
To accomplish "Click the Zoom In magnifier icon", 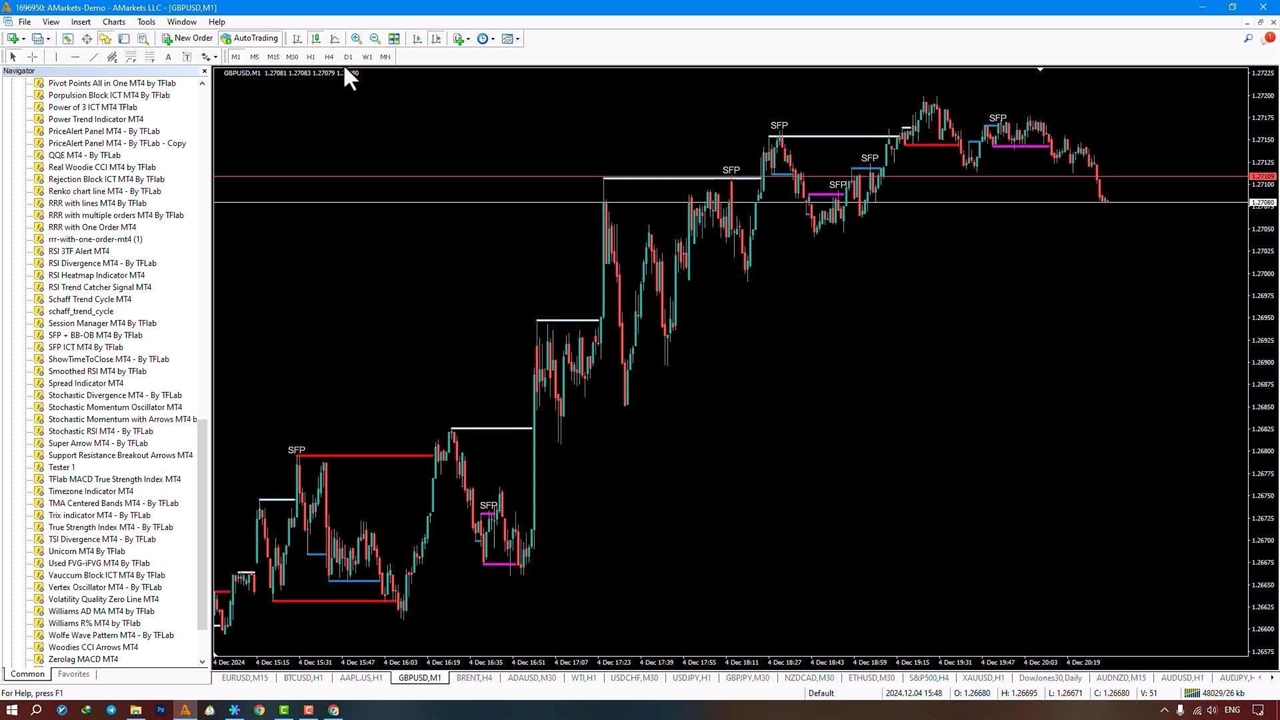I will [356, 39].
